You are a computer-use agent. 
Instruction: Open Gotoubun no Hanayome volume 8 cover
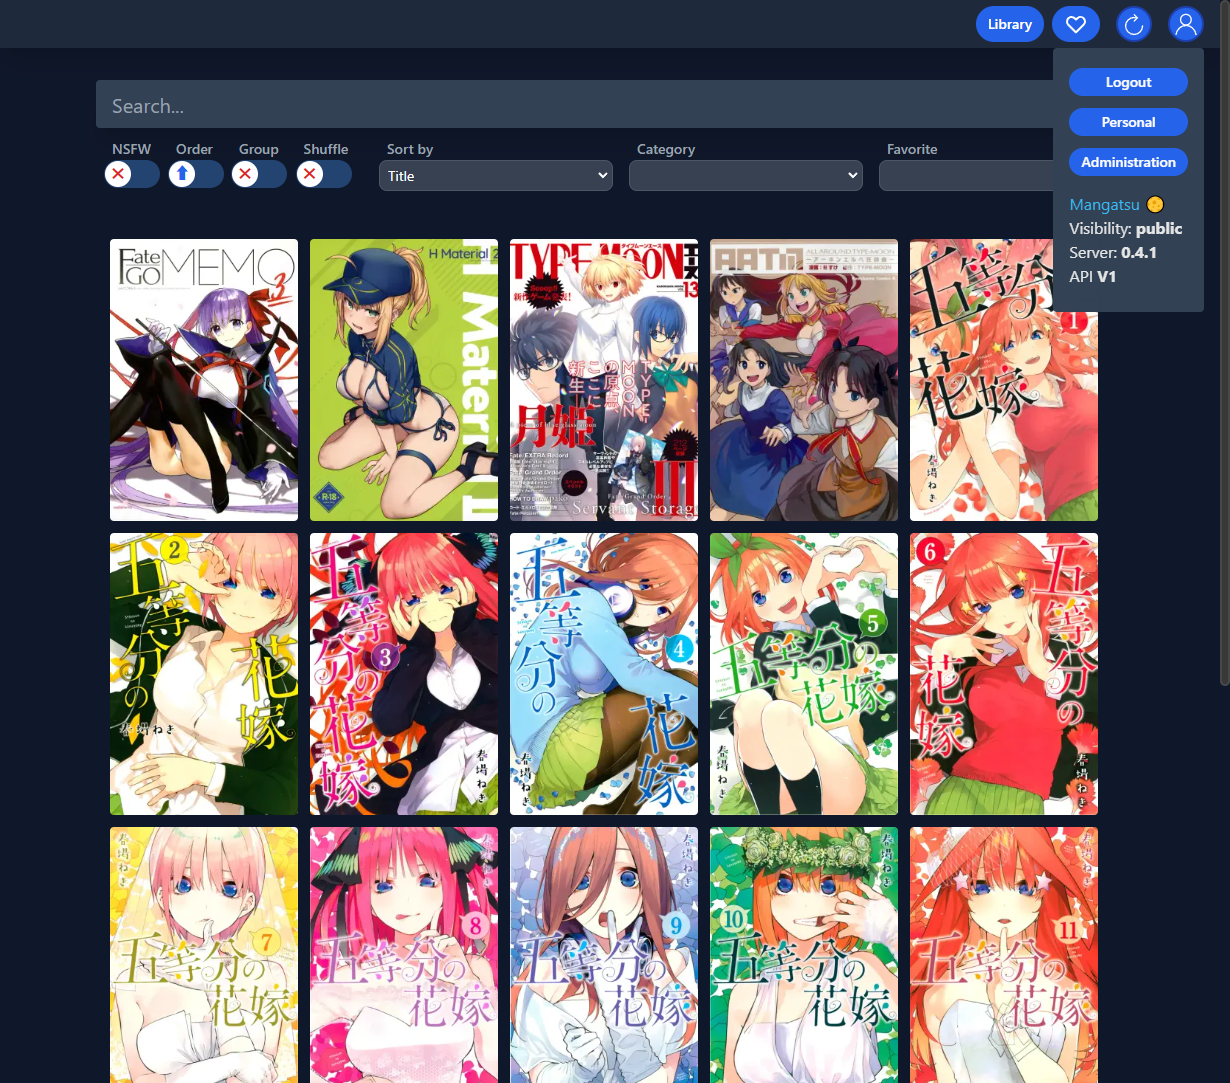point(404,955)
